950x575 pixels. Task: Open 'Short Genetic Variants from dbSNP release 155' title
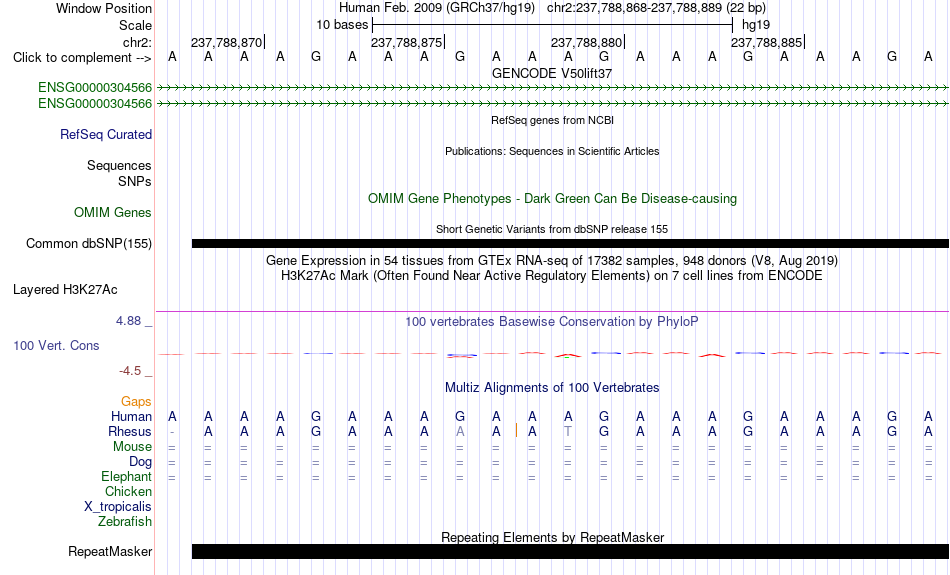coord(552,229)
